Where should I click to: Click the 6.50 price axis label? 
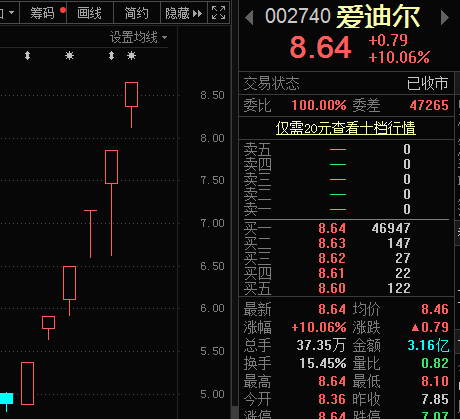[x=212, y=266]
